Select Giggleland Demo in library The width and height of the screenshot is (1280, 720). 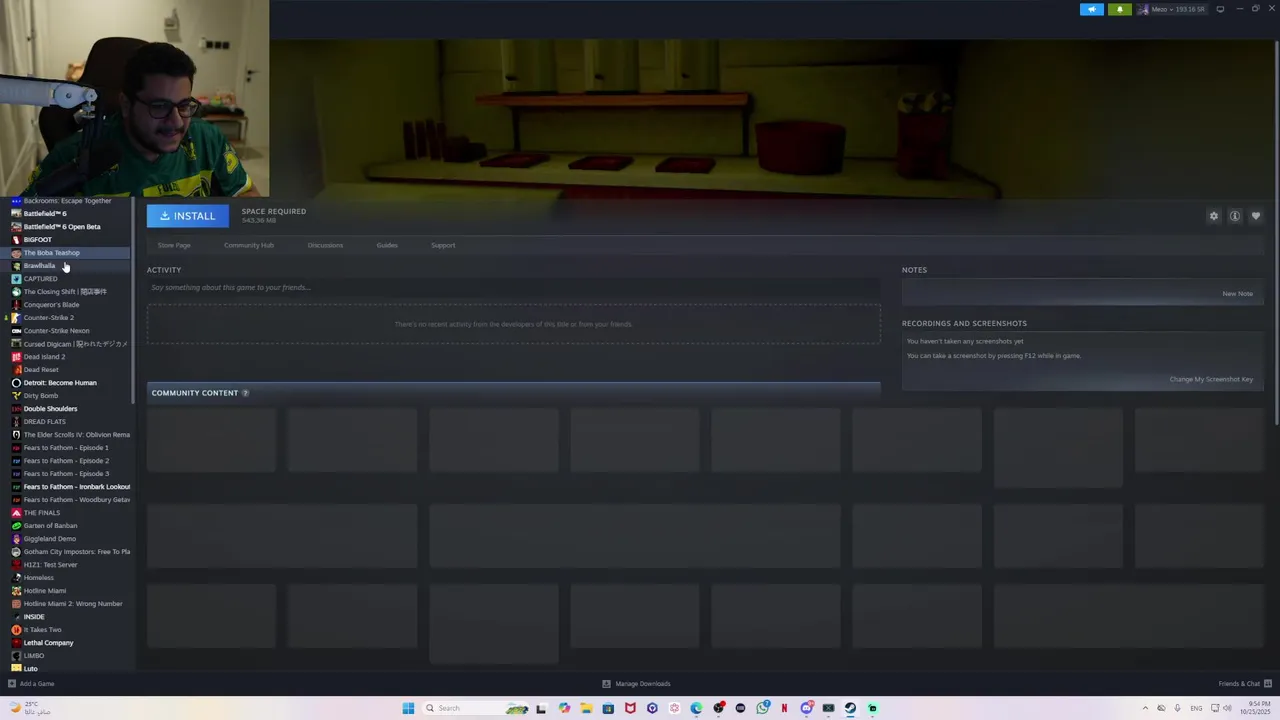pyautogui.click(x=66, y=539)
